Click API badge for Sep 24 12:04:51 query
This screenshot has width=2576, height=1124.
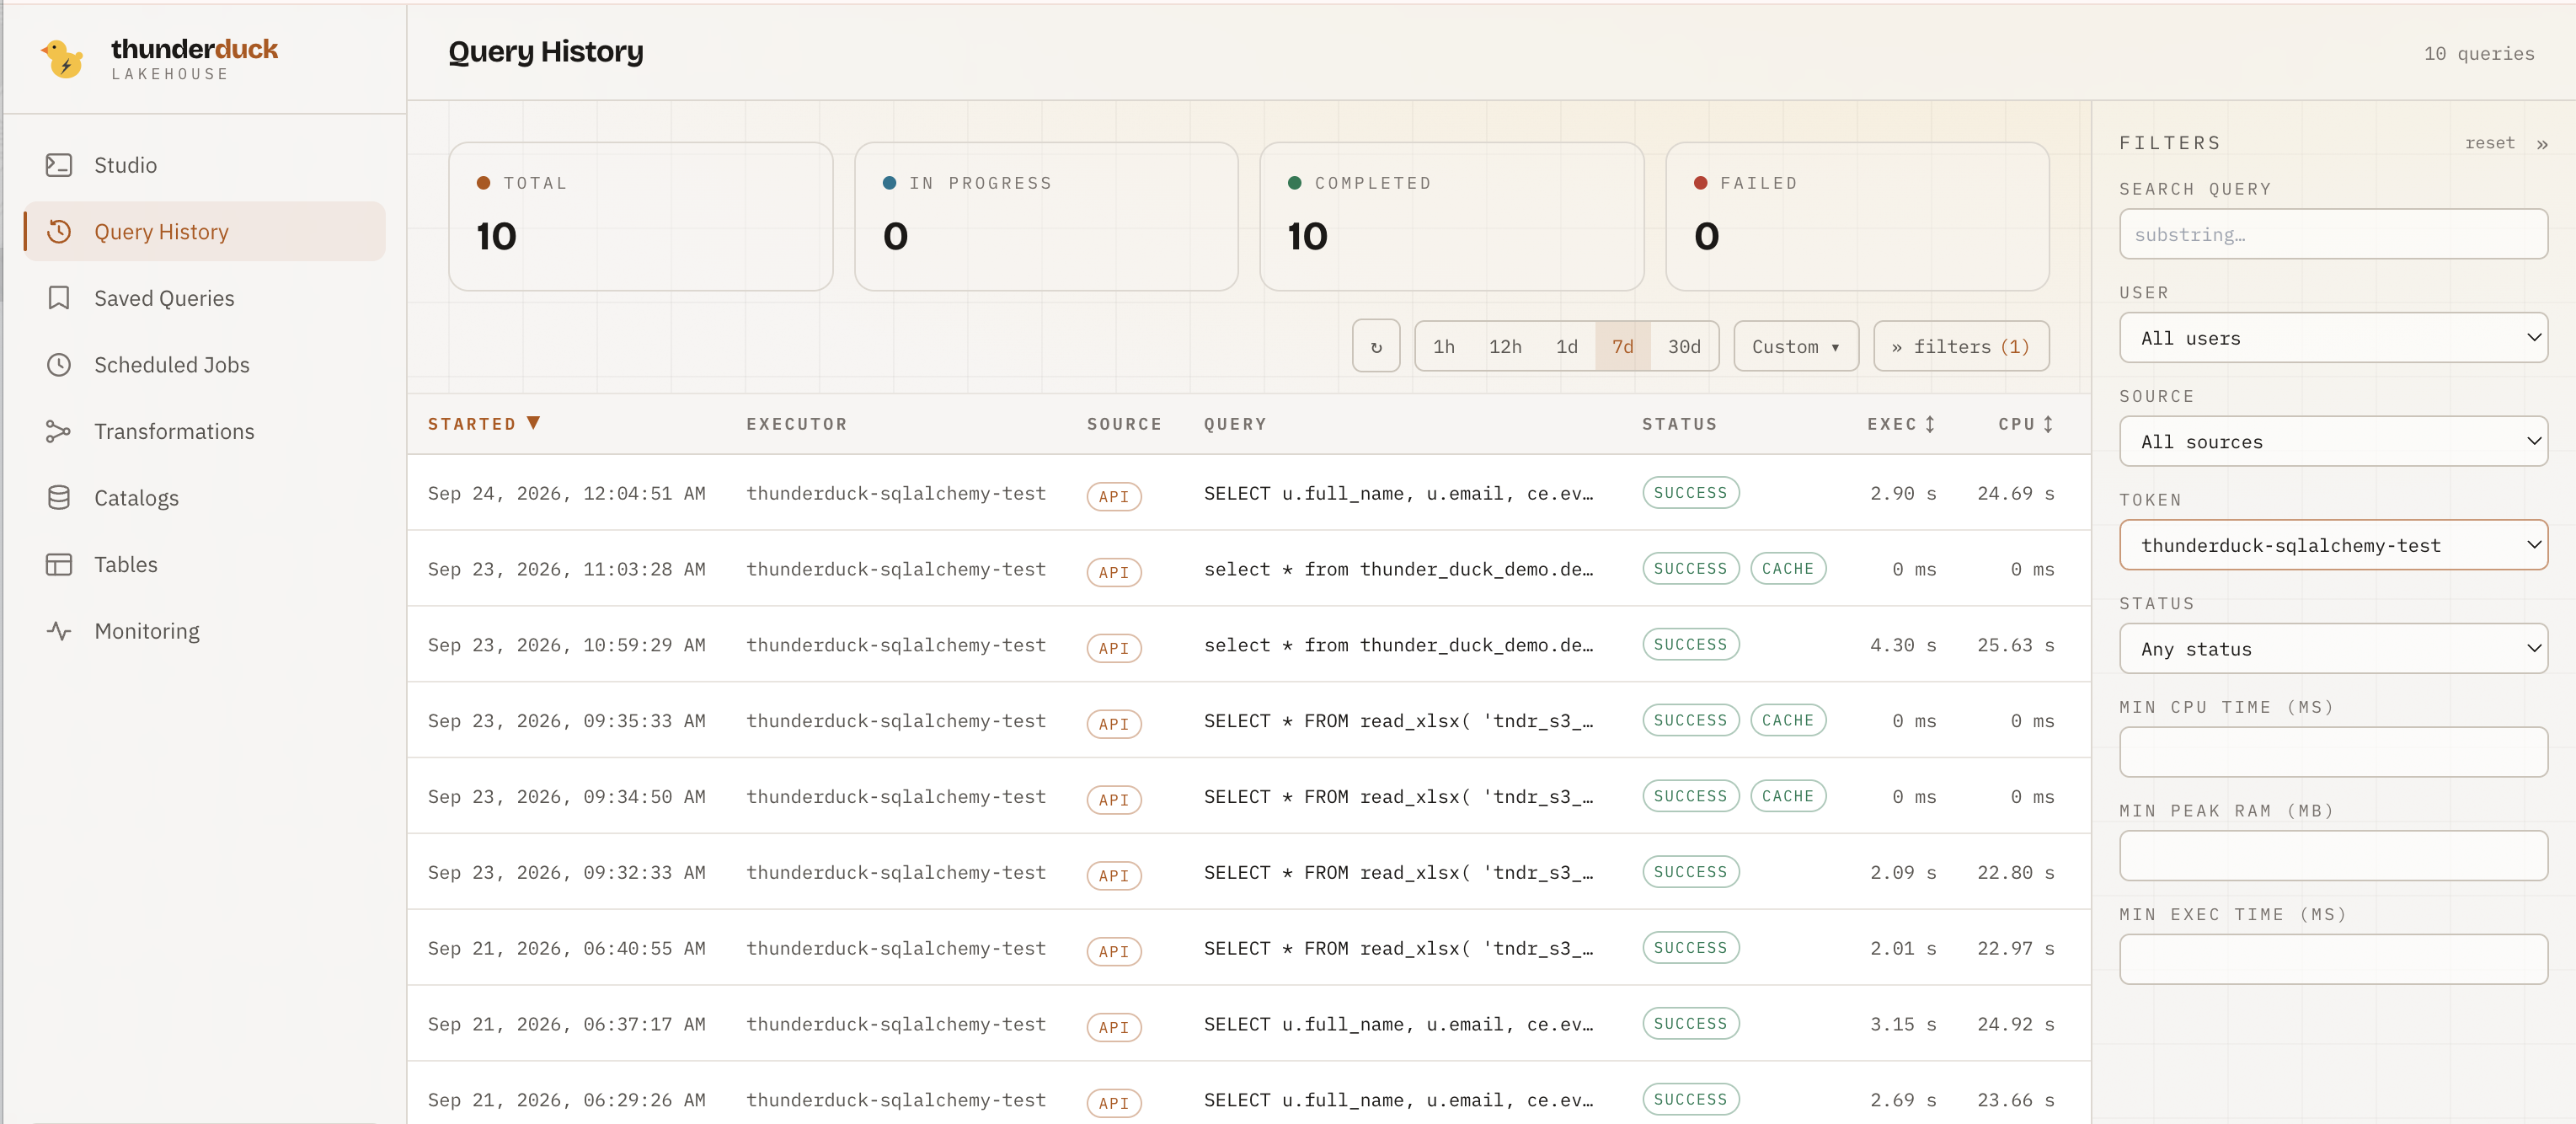point(1113,496)
